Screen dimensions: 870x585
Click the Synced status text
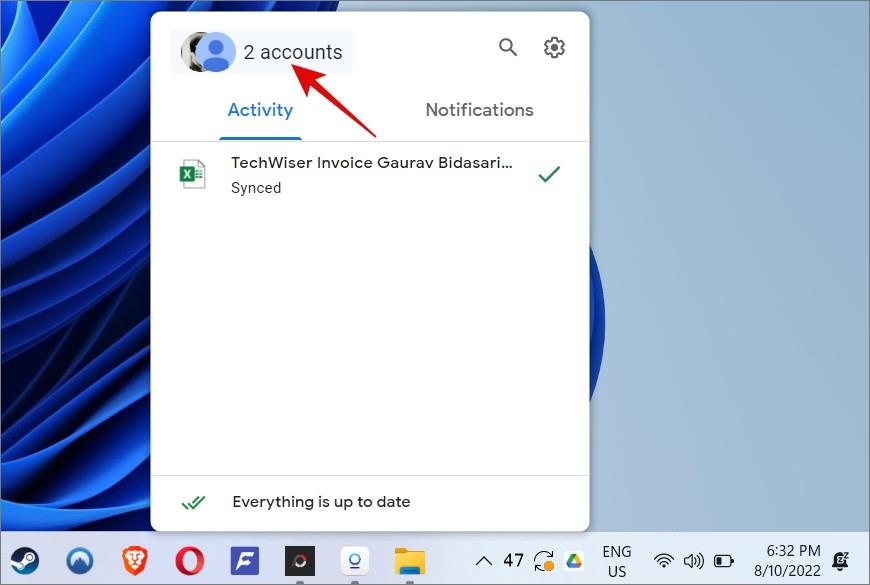click(x=256, y=188)
